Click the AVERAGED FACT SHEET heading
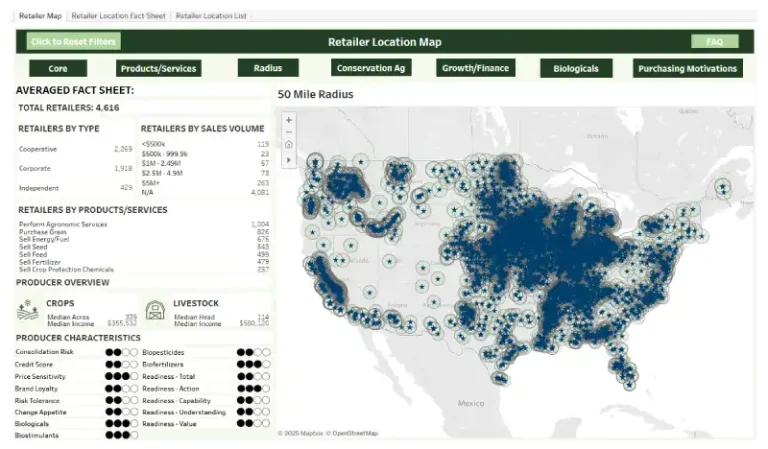 tap(75, 91)
